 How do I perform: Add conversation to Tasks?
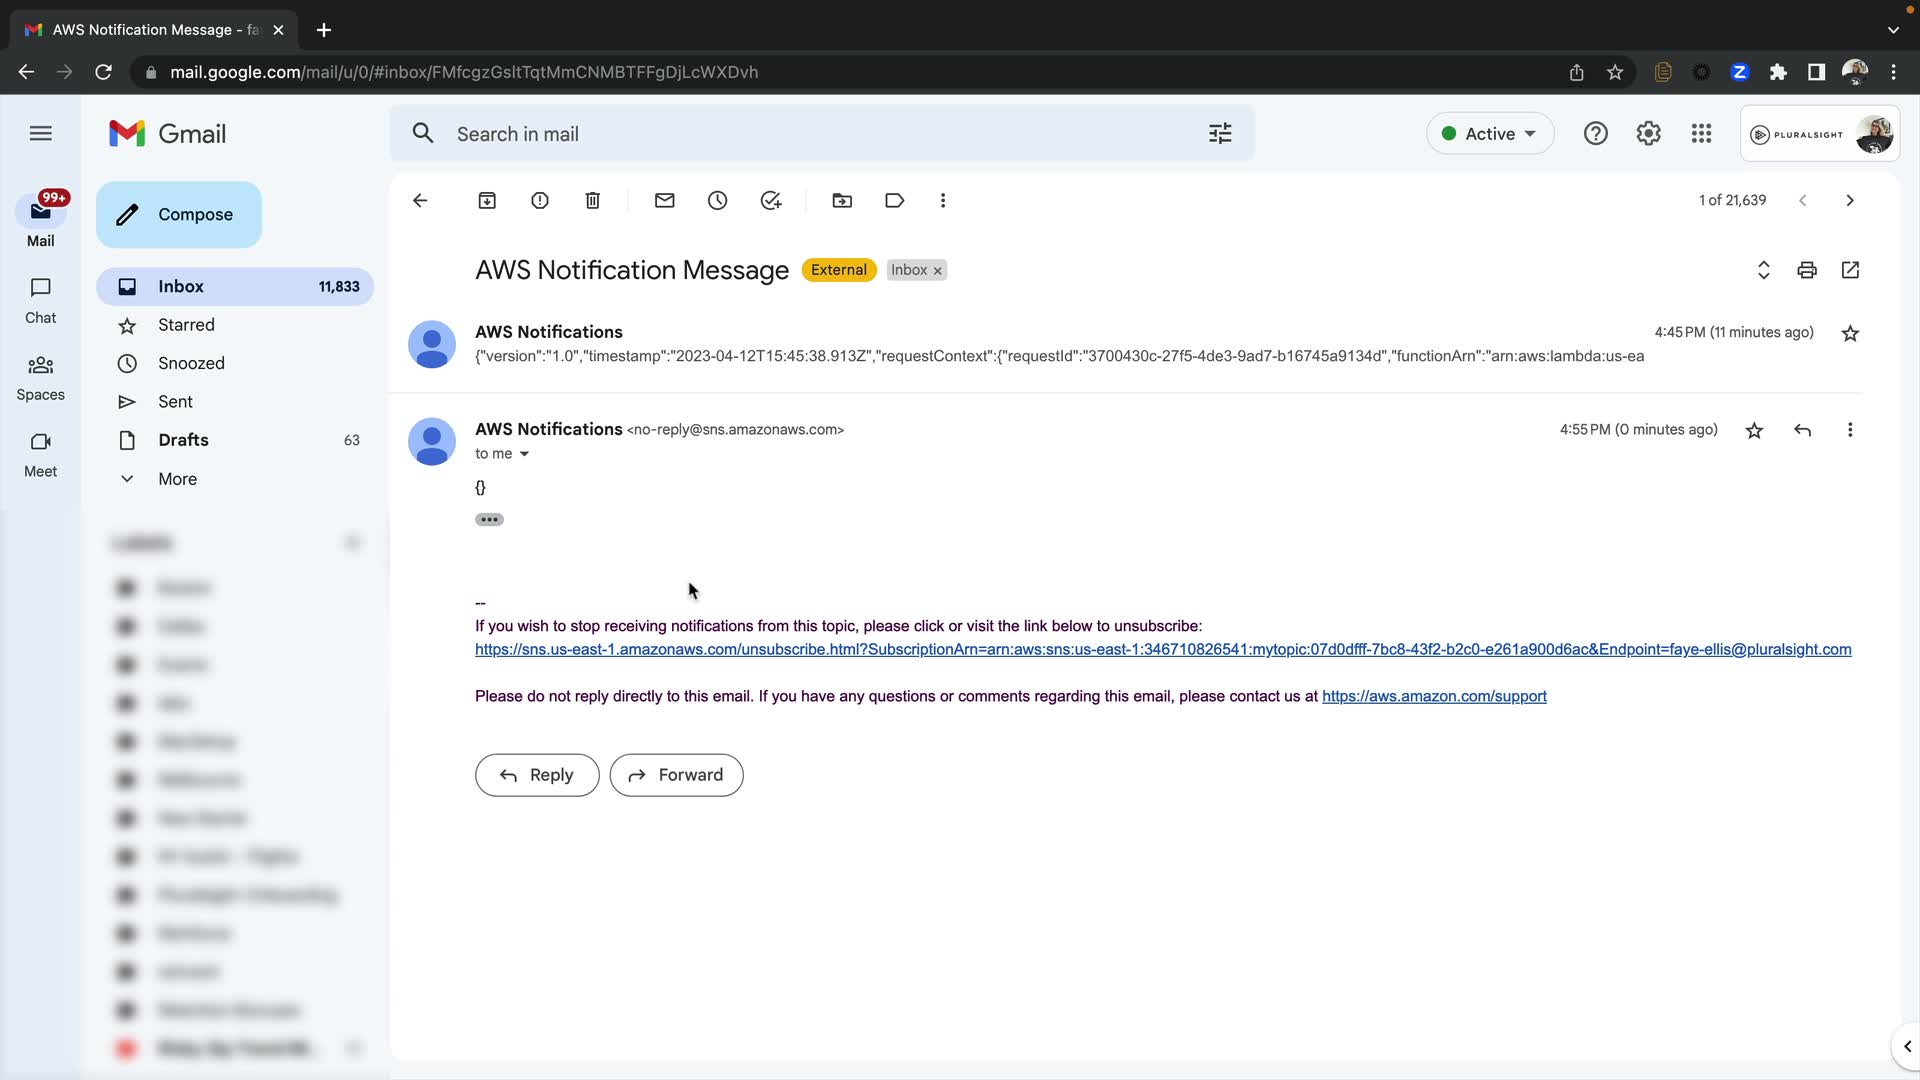(771, 201)
